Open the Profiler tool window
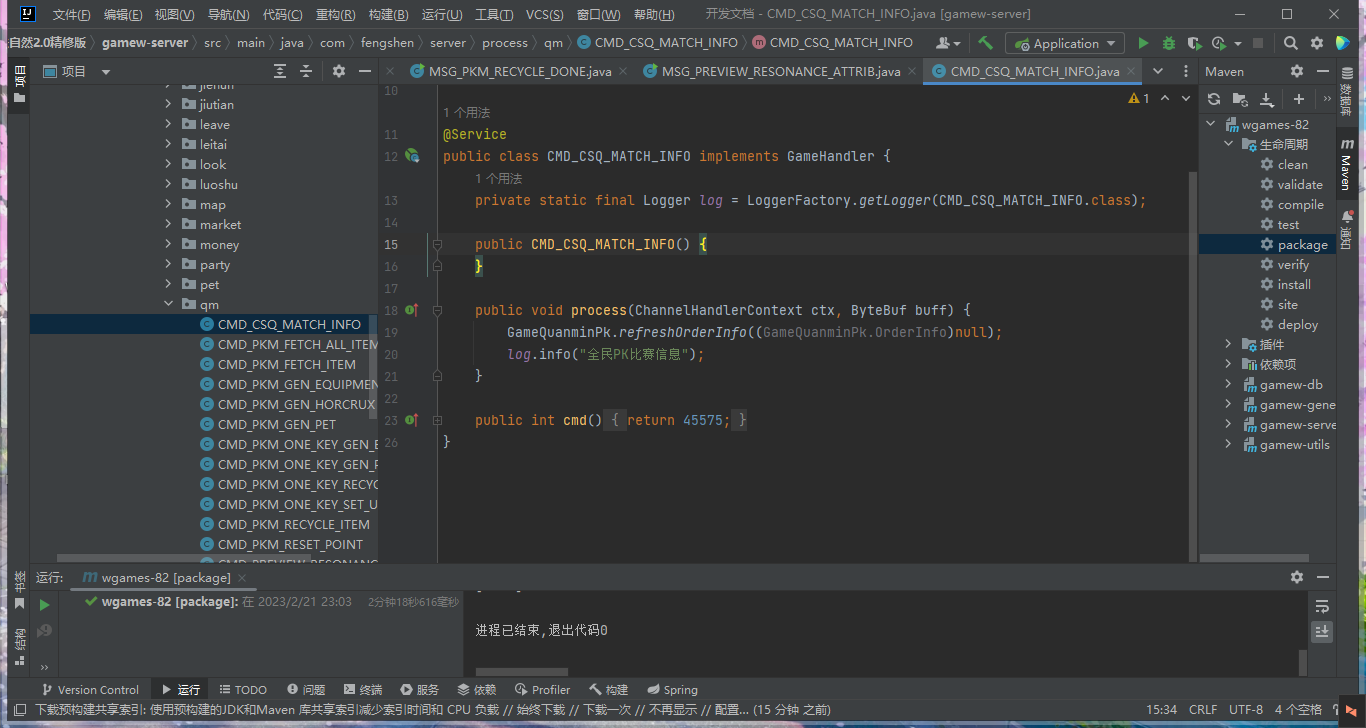Viewport: 1366px width, 728px height. click(x=543, y=689)
